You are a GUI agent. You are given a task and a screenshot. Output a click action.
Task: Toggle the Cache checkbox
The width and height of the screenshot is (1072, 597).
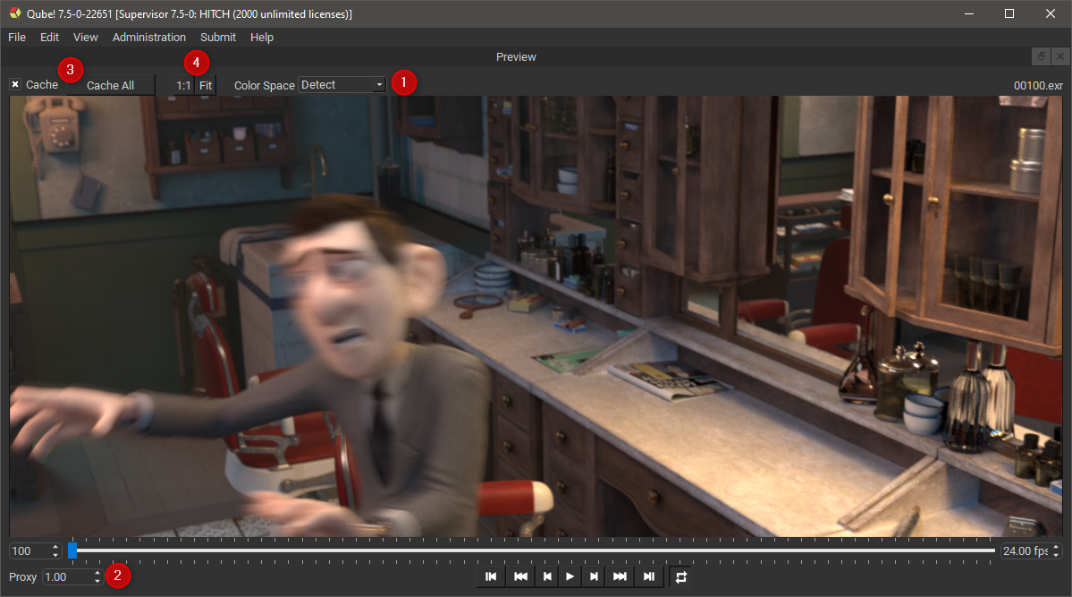pos(16,85)
